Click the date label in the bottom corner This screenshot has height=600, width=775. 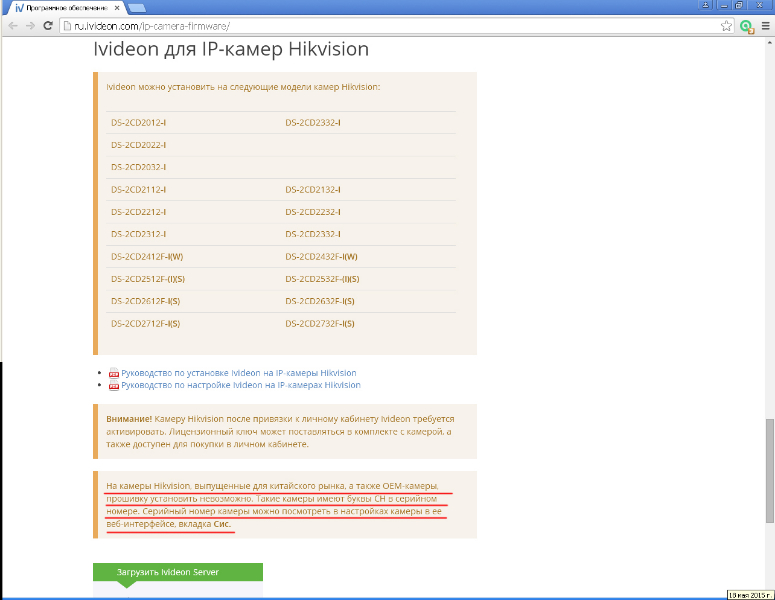click(x=750, y=595)
